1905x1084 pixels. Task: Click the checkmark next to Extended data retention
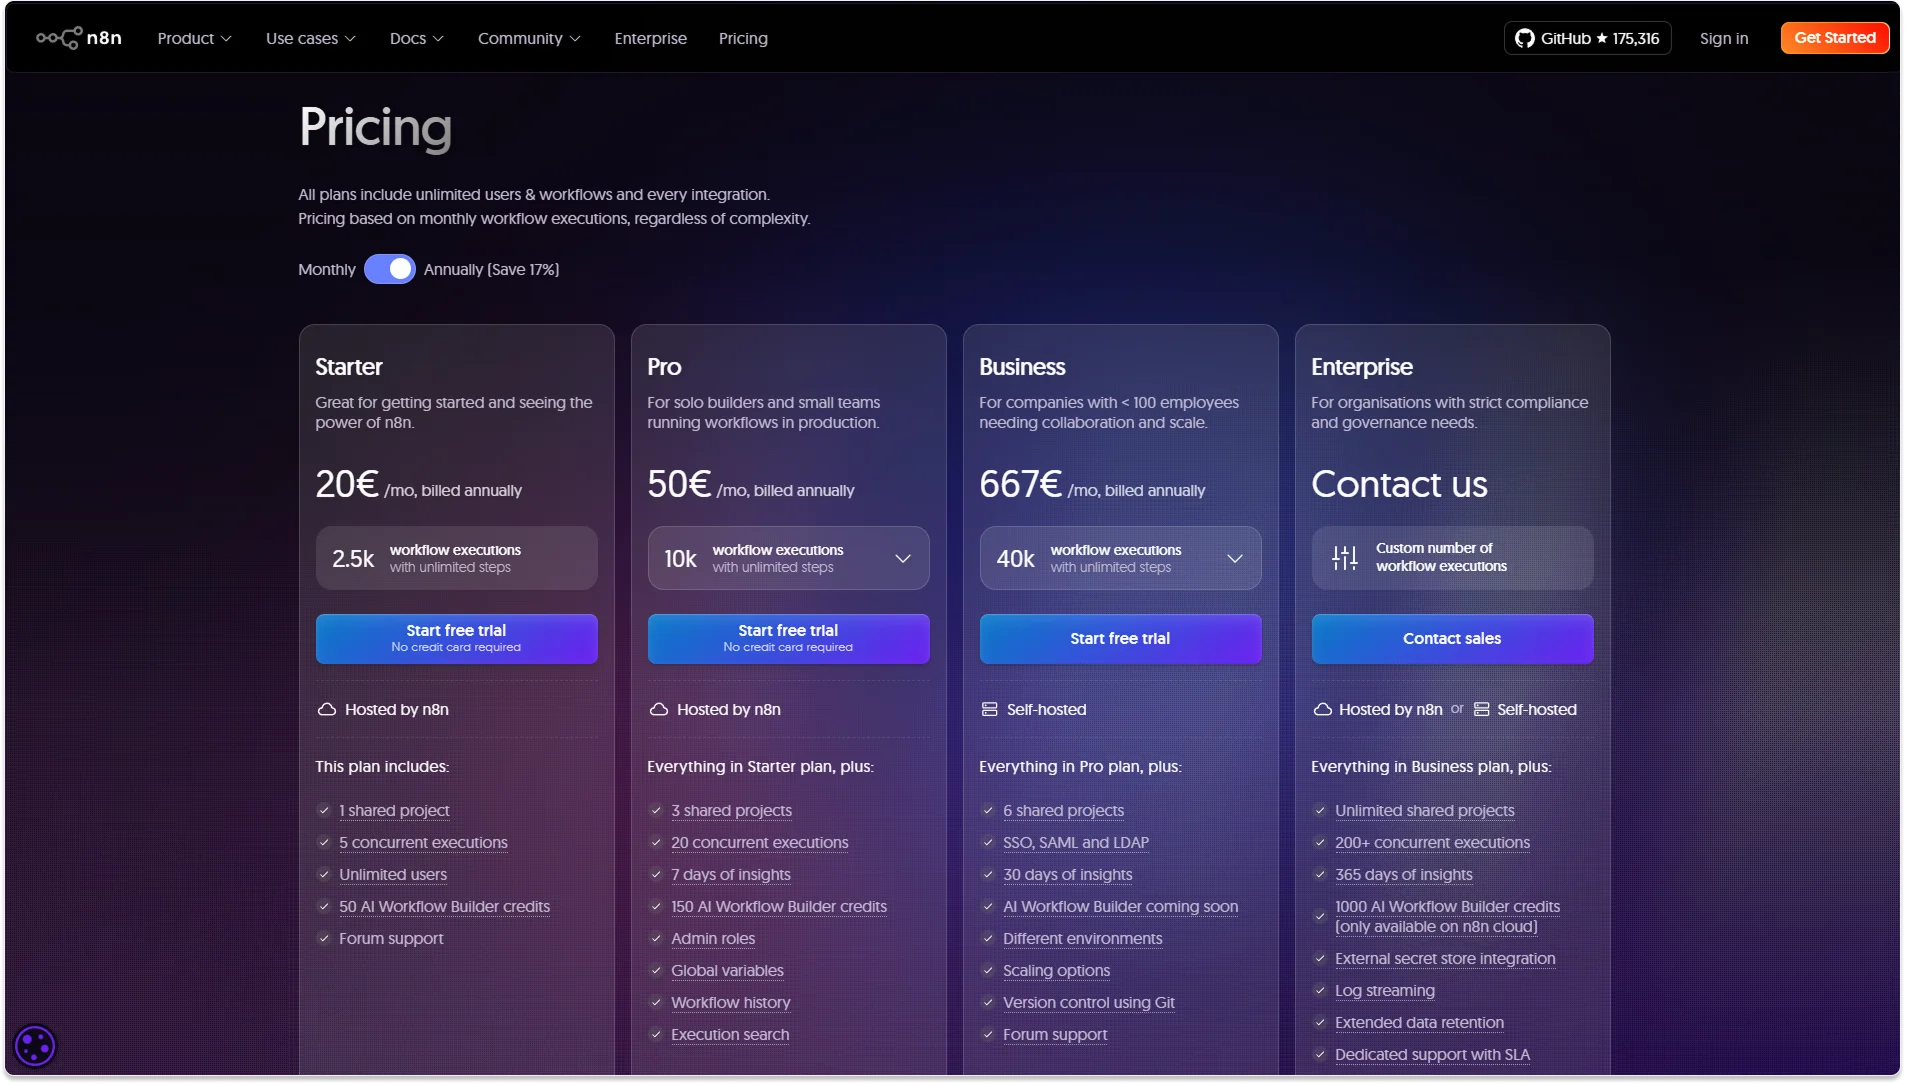tap(1320, 1022)
